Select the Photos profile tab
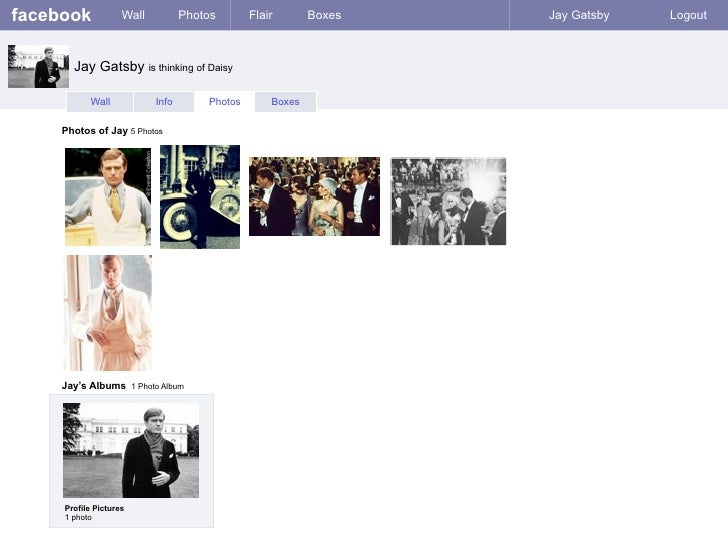This screenshot has height=546, width=728. click(224, 102)
